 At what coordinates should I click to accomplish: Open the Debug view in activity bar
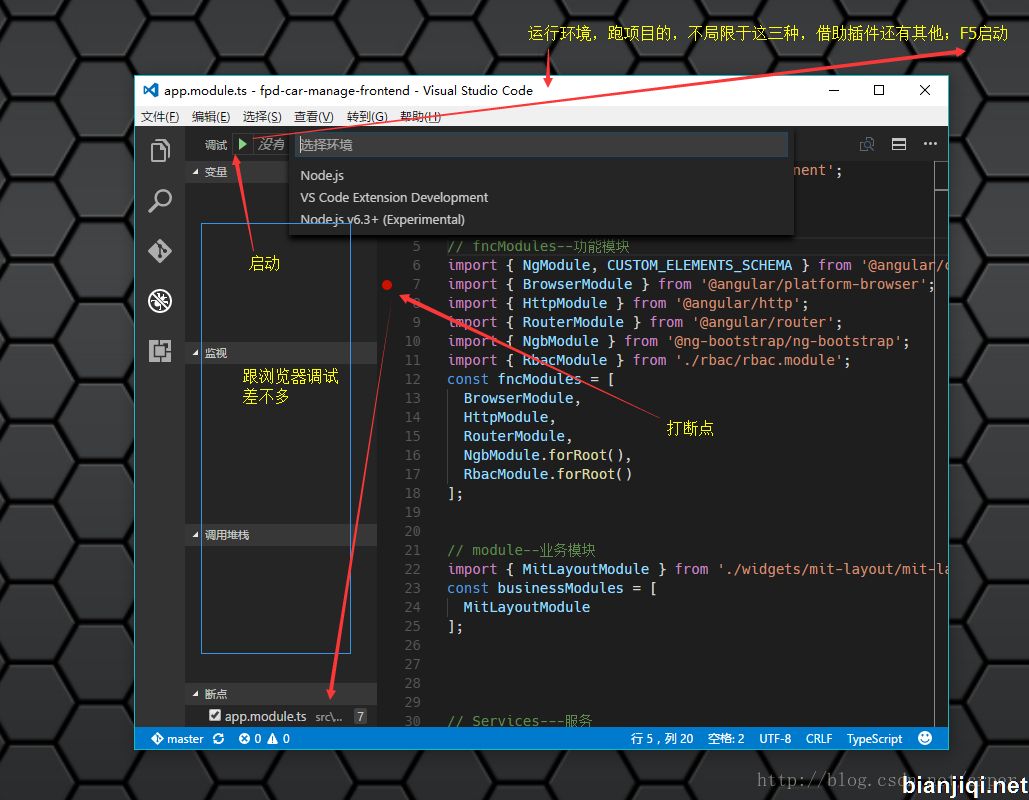(x=160, y=301)
